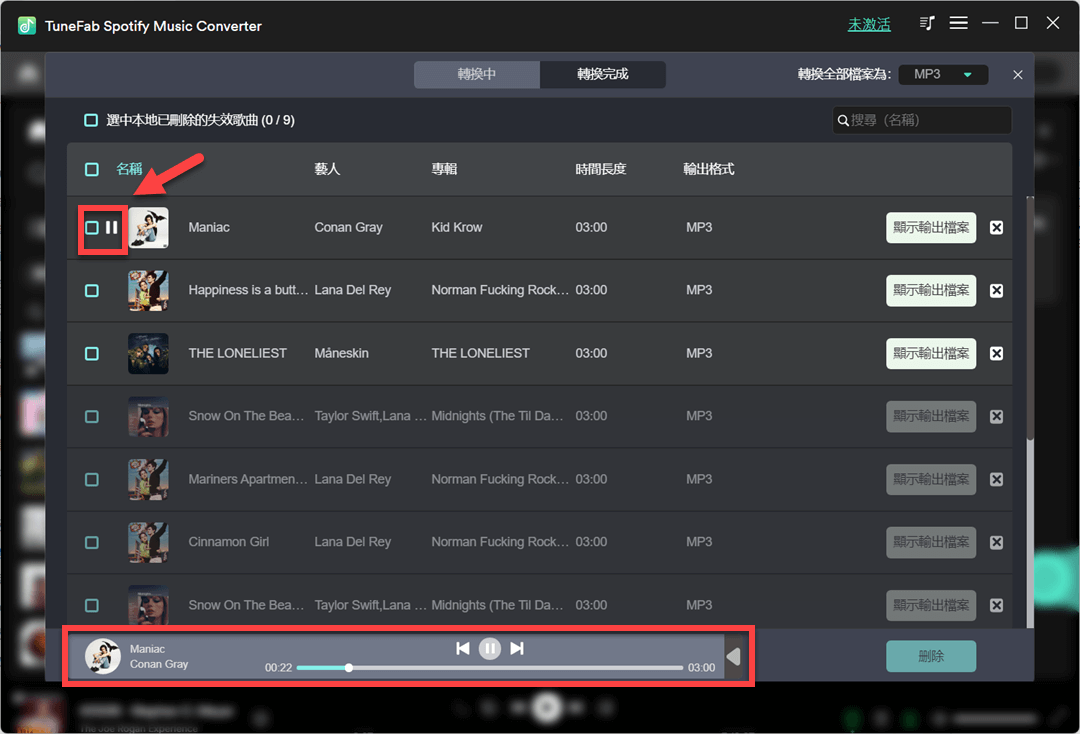1080x734 pixels.
Task: Pause the Maniac track in the list
Action: pyautogui.click(x=112, y=227)
